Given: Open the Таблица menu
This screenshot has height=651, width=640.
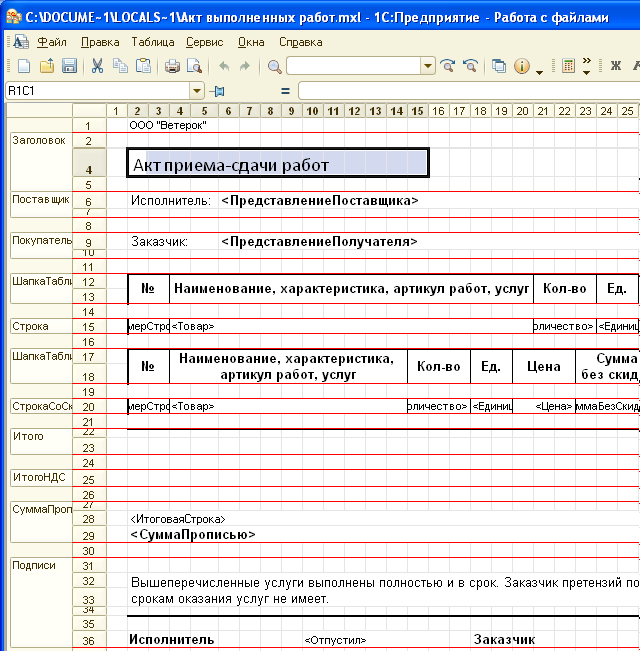Looking at the screenshot, I should 153,42.
